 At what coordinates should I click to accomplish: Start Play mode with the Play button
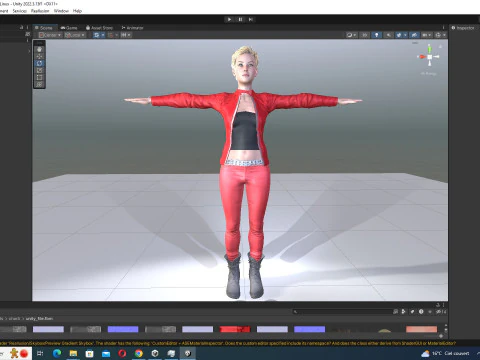pos(229,19)
